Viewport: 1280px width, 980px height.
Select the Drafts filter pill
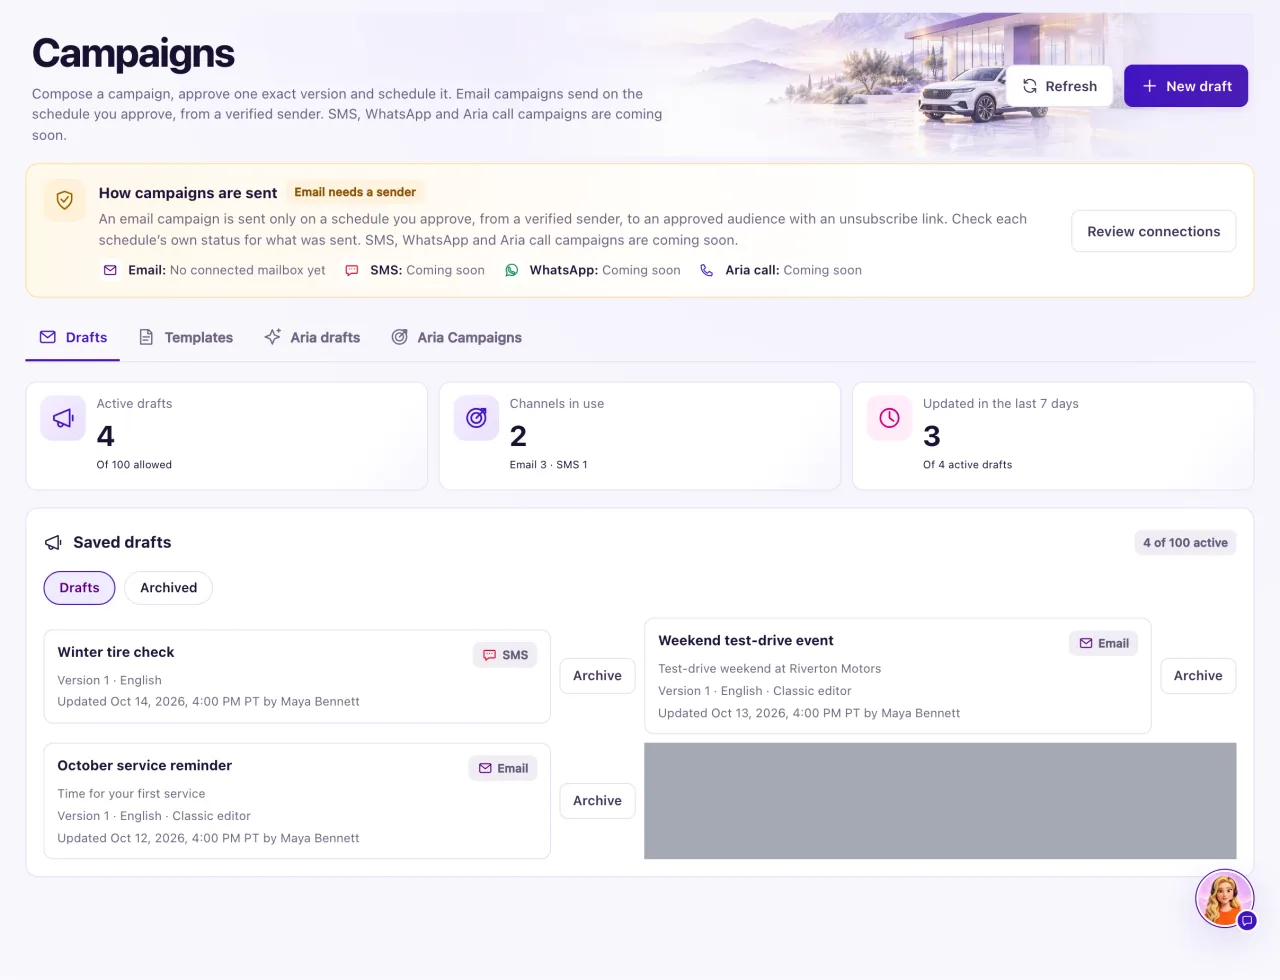click(79, 588)
